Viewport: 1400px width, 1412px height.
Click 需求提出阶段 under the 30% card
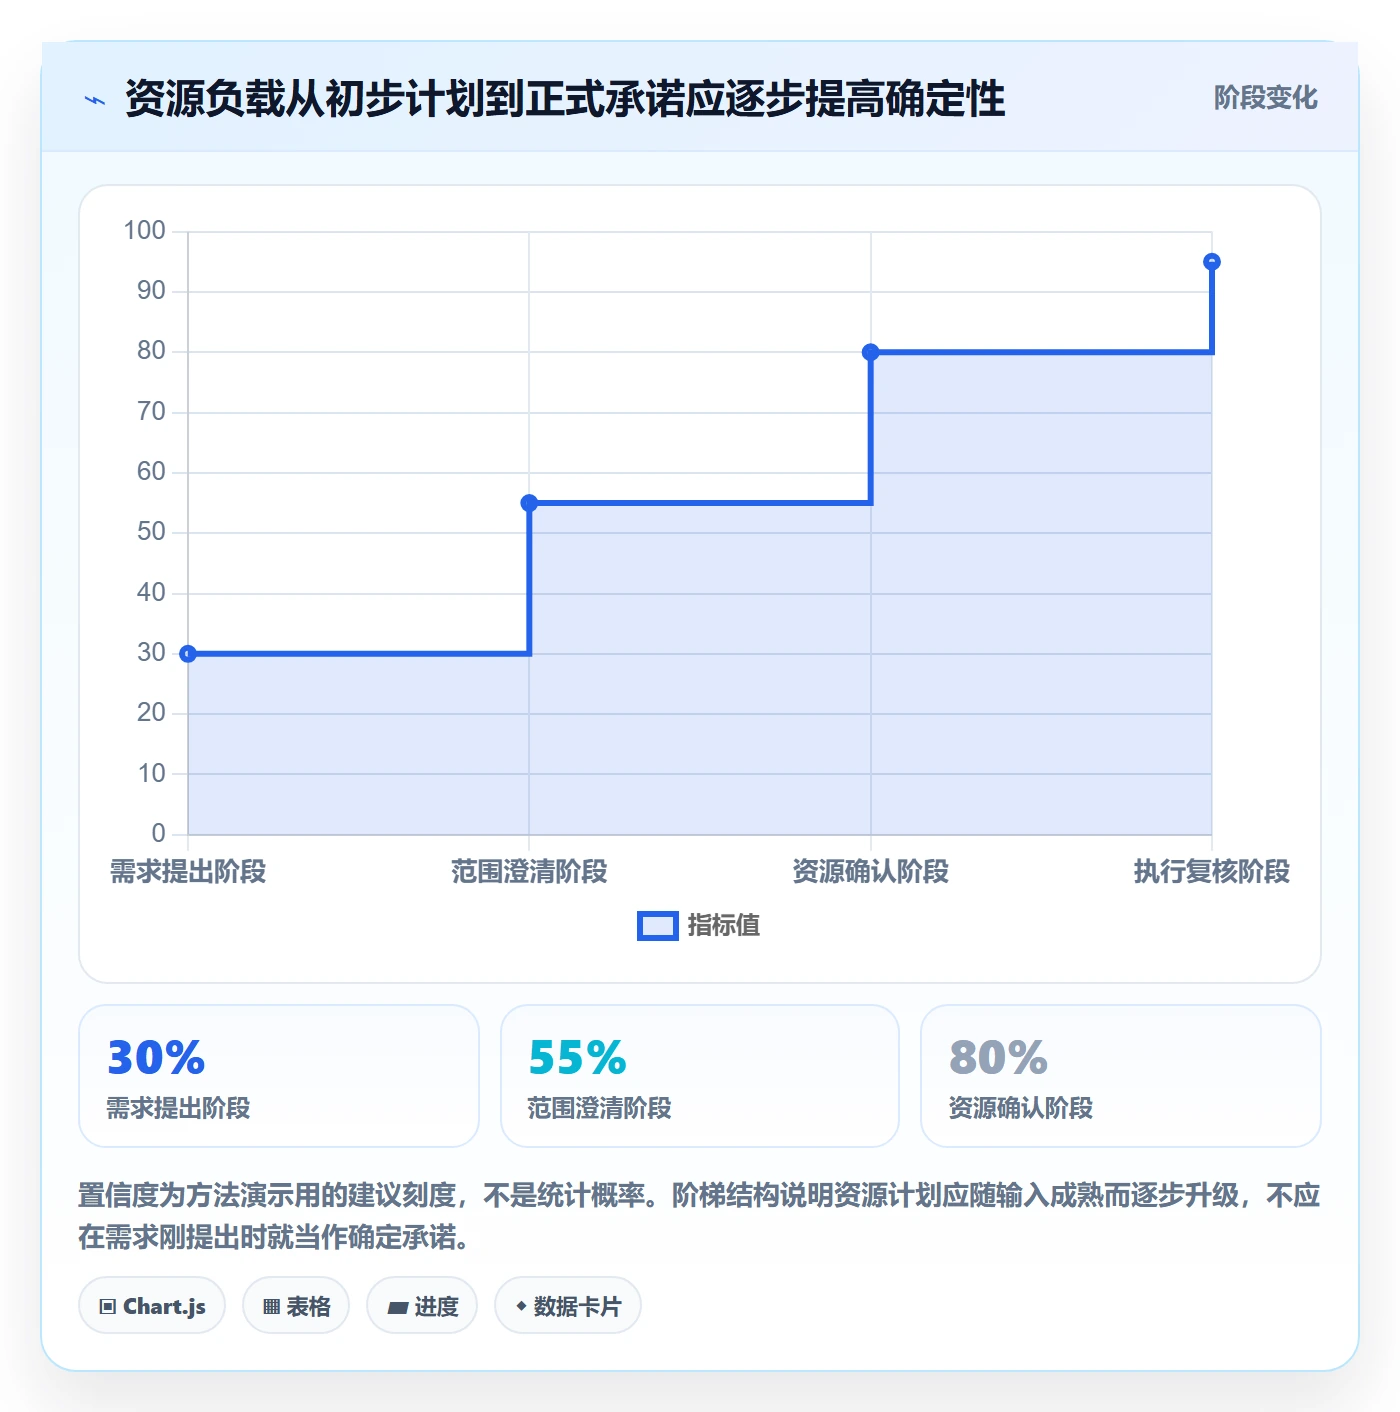click(x=179, y=1108)
